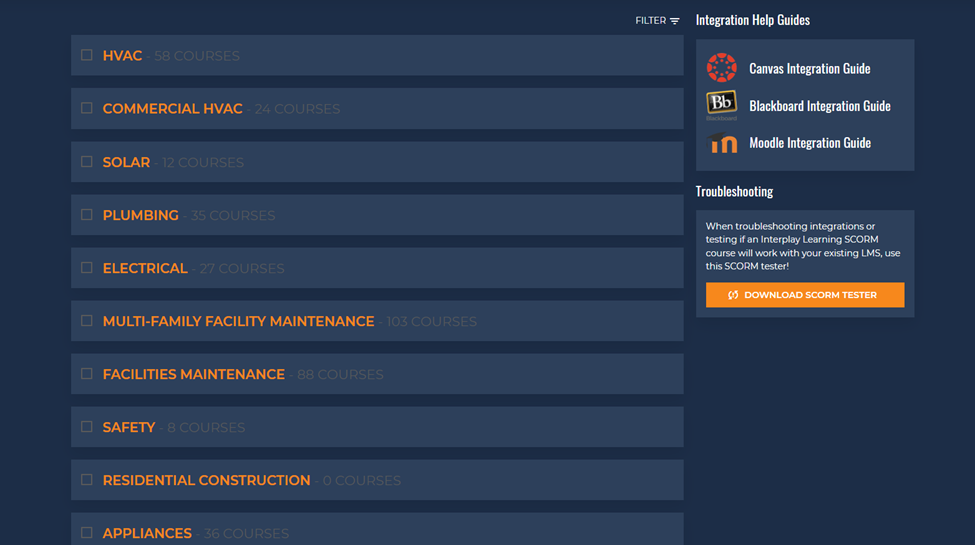Image resolution: width=975 pixels, height=545 pixels.
Task: Open the Moodle Integration Guide link
Action: coord(810,142)
